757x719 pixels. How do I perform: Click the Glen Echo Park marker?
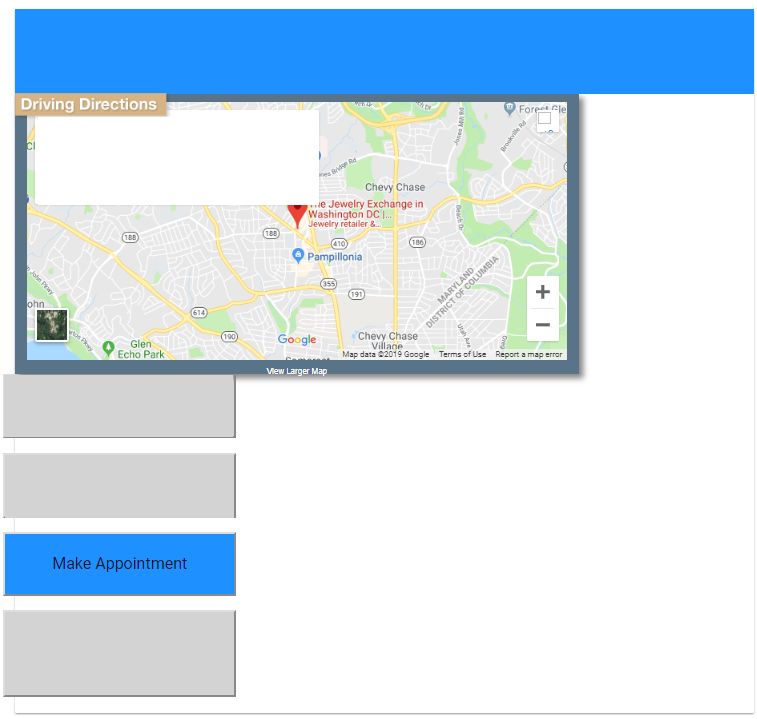coord(109,348)
